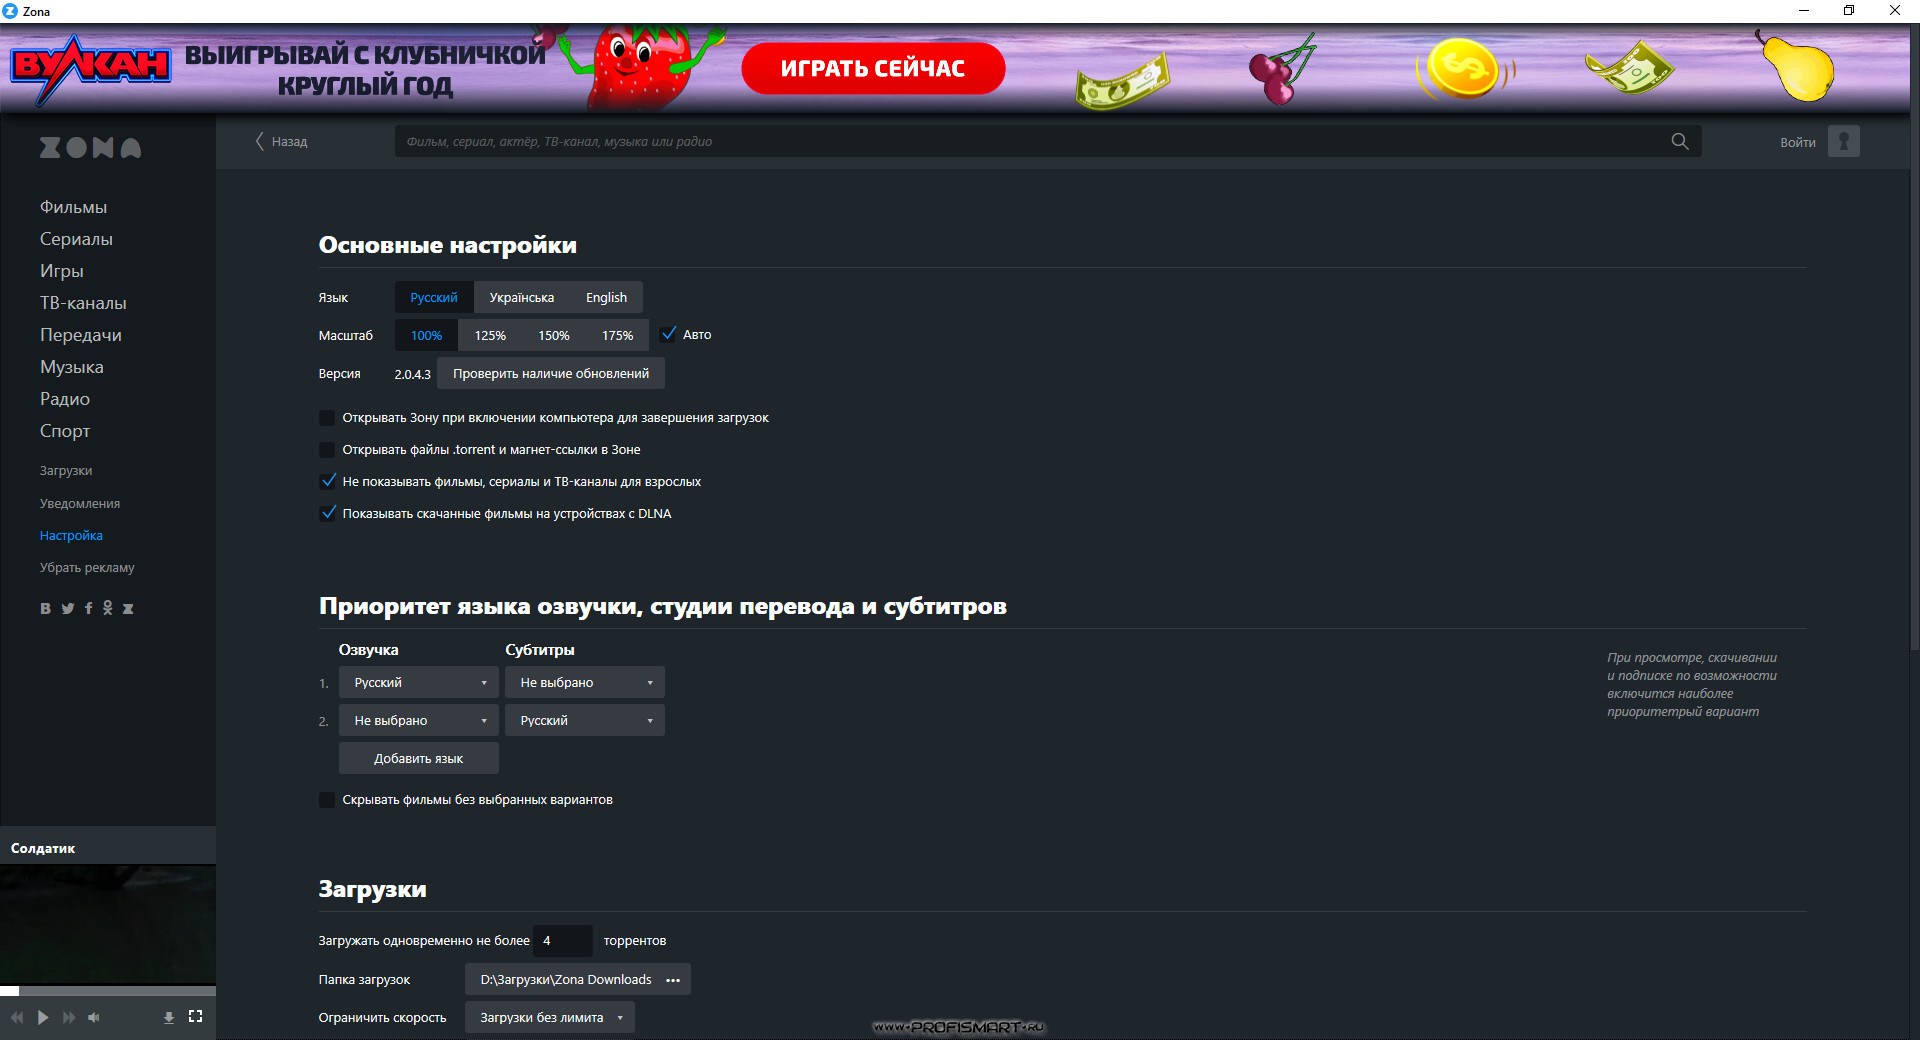Viewport: 1920px width, 1040px height.
Task: Click the Солдатик video thumbnail
Action: (x=108, y=925)
